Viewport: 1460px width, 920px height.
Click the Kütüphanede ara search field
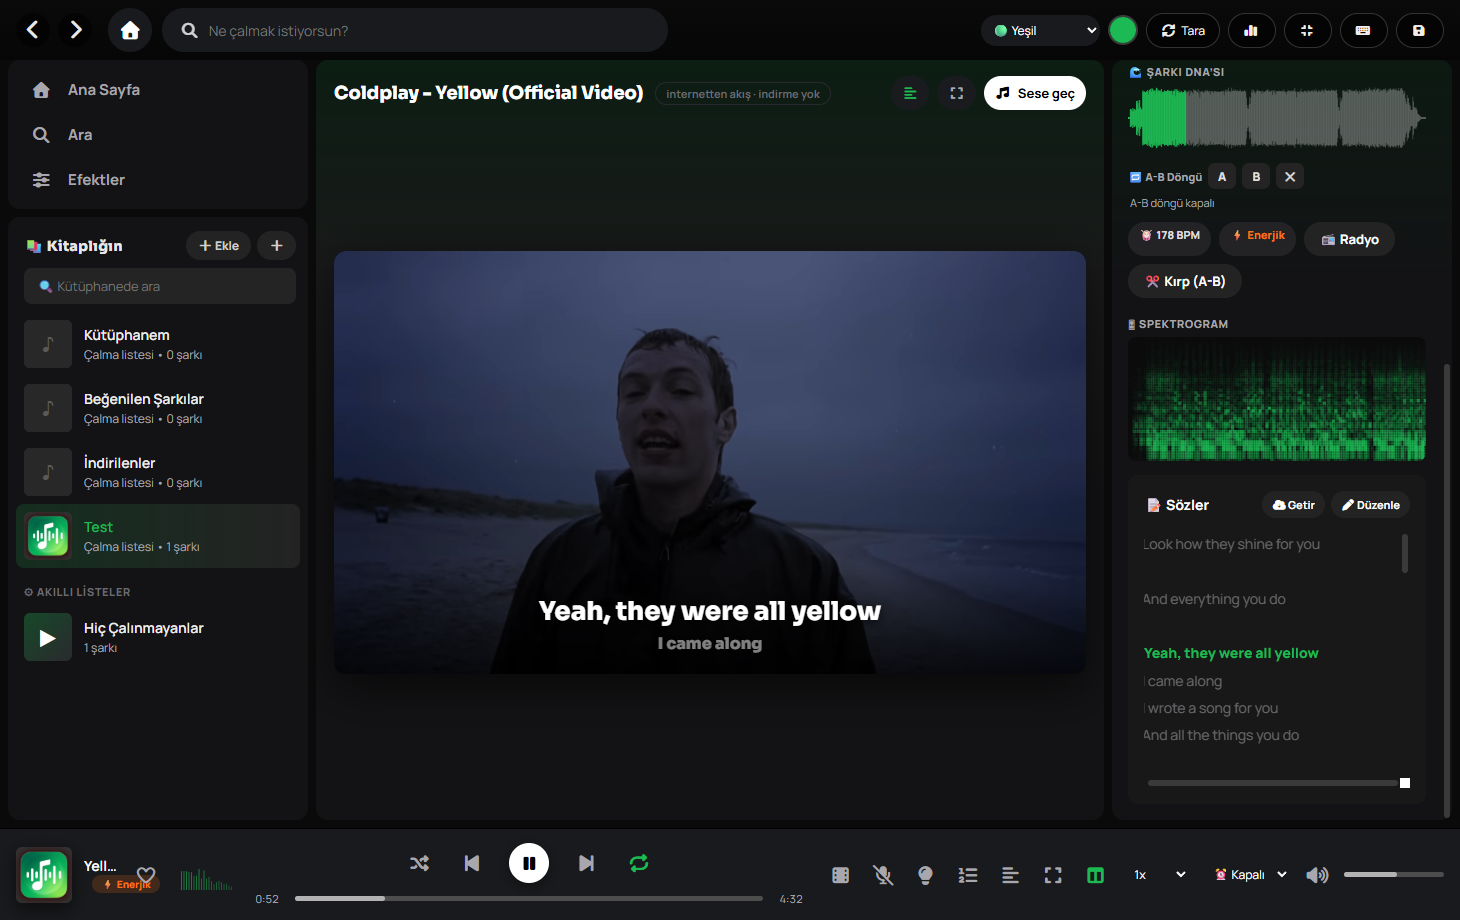point(160,286)
